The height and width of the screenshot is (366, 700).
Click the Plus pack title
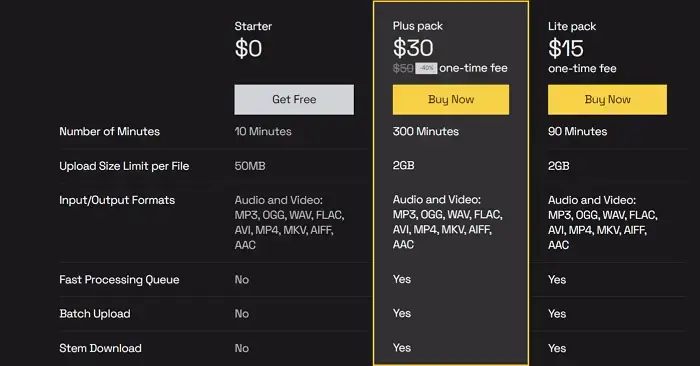click(417, 26)
